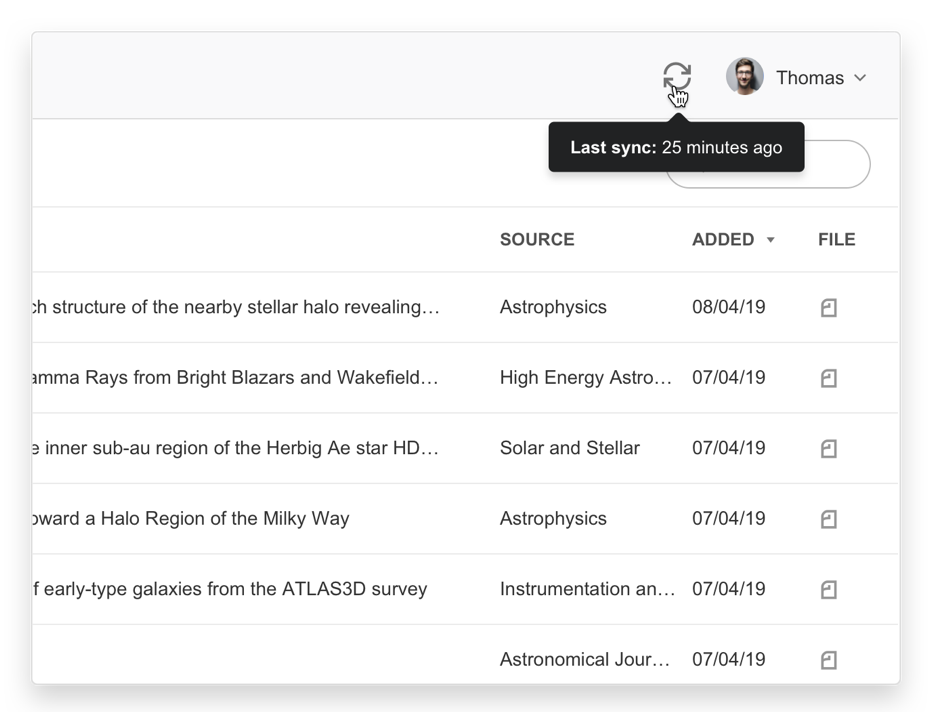The width and height of the screenshot is (932, 712).
Task: Click Thomas's profile avatar
Action: click(x=744, y=77)
